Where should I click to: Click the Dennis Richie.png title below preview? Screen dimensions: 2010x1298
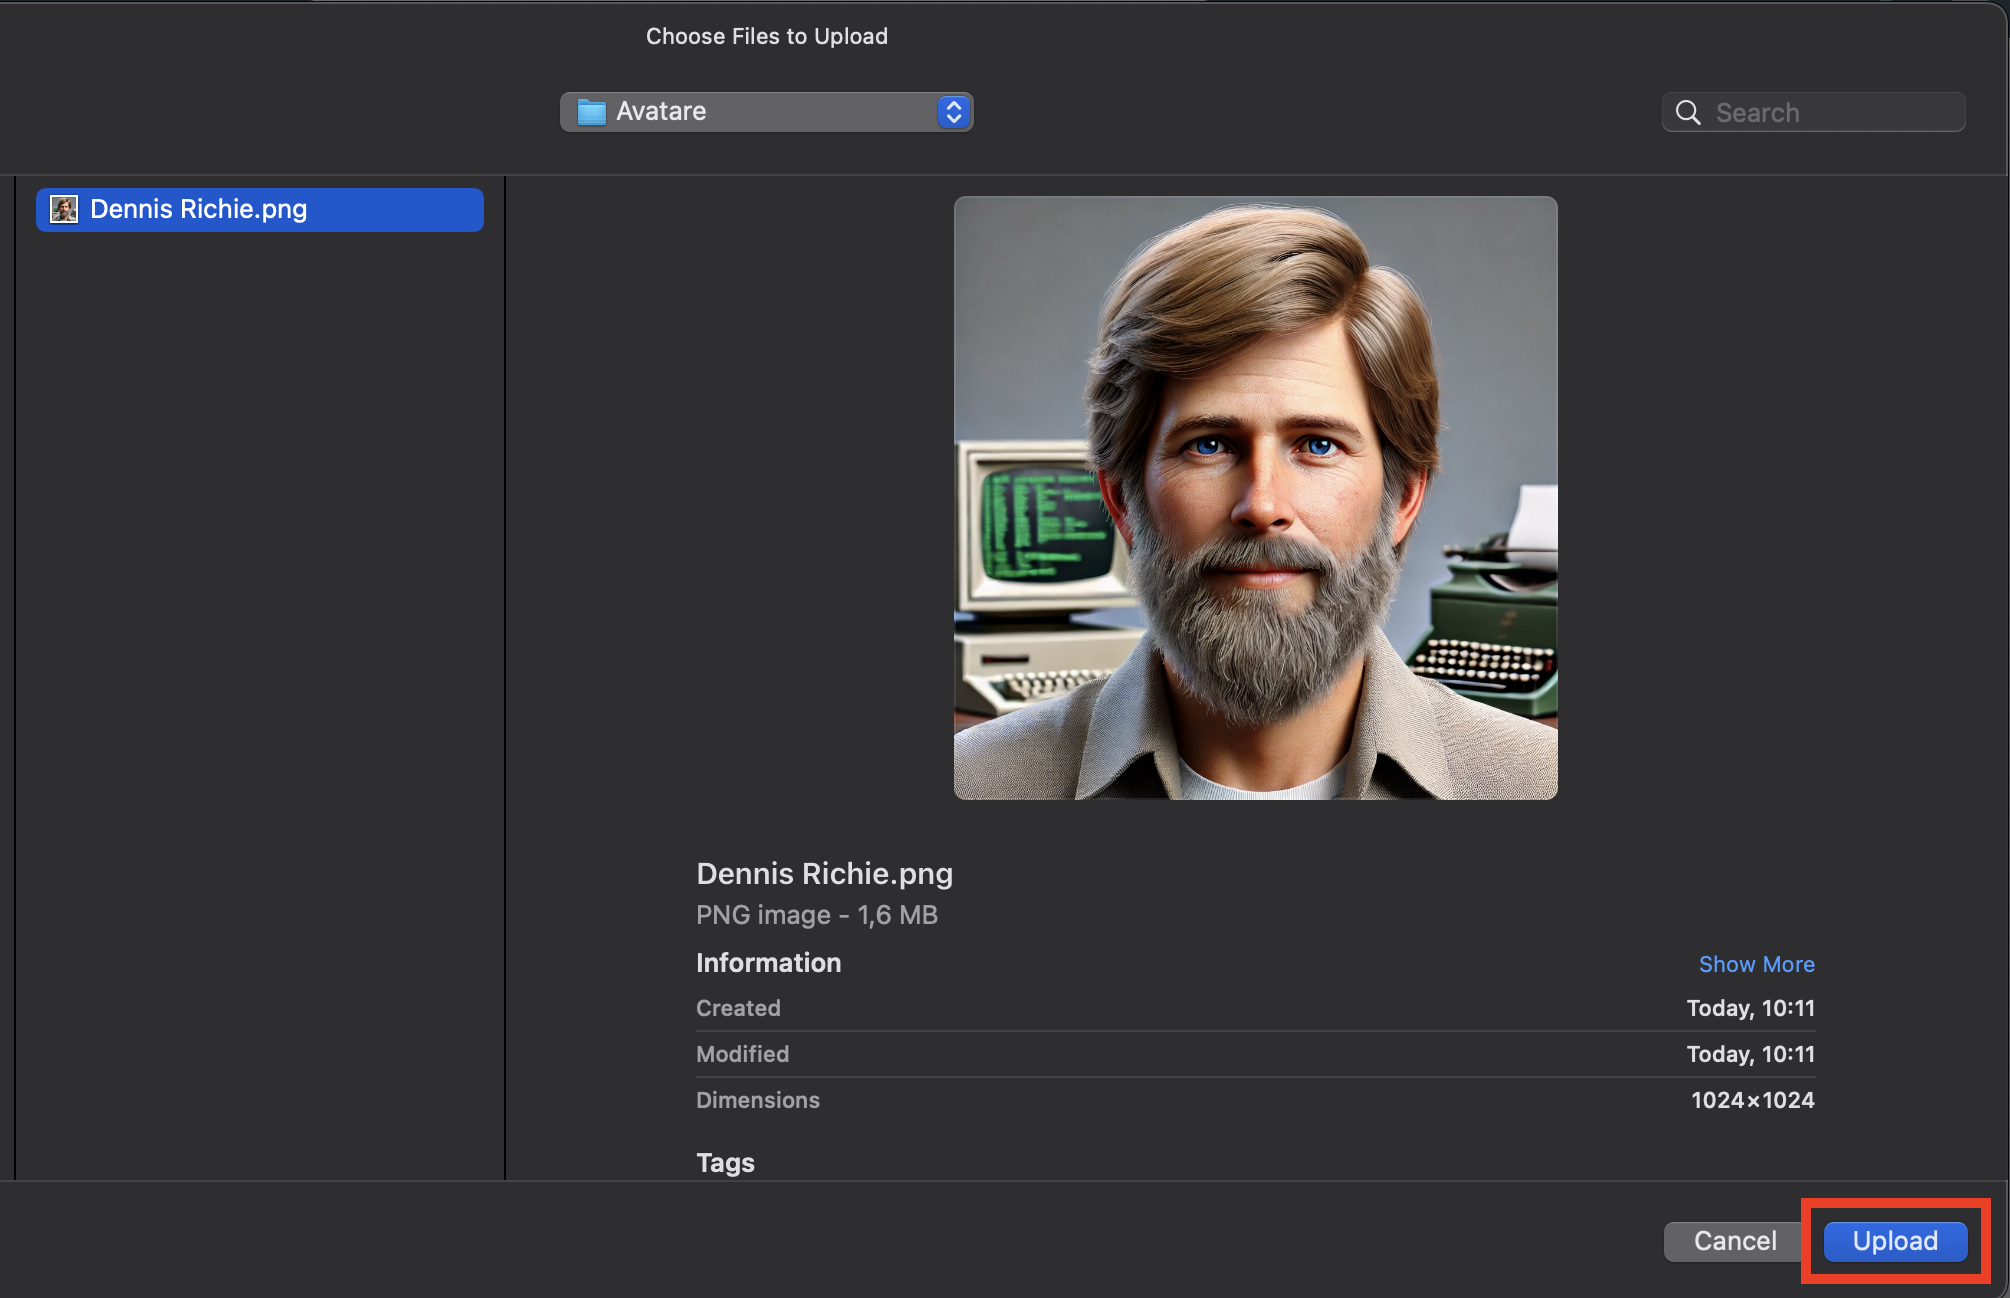[824, 874]
